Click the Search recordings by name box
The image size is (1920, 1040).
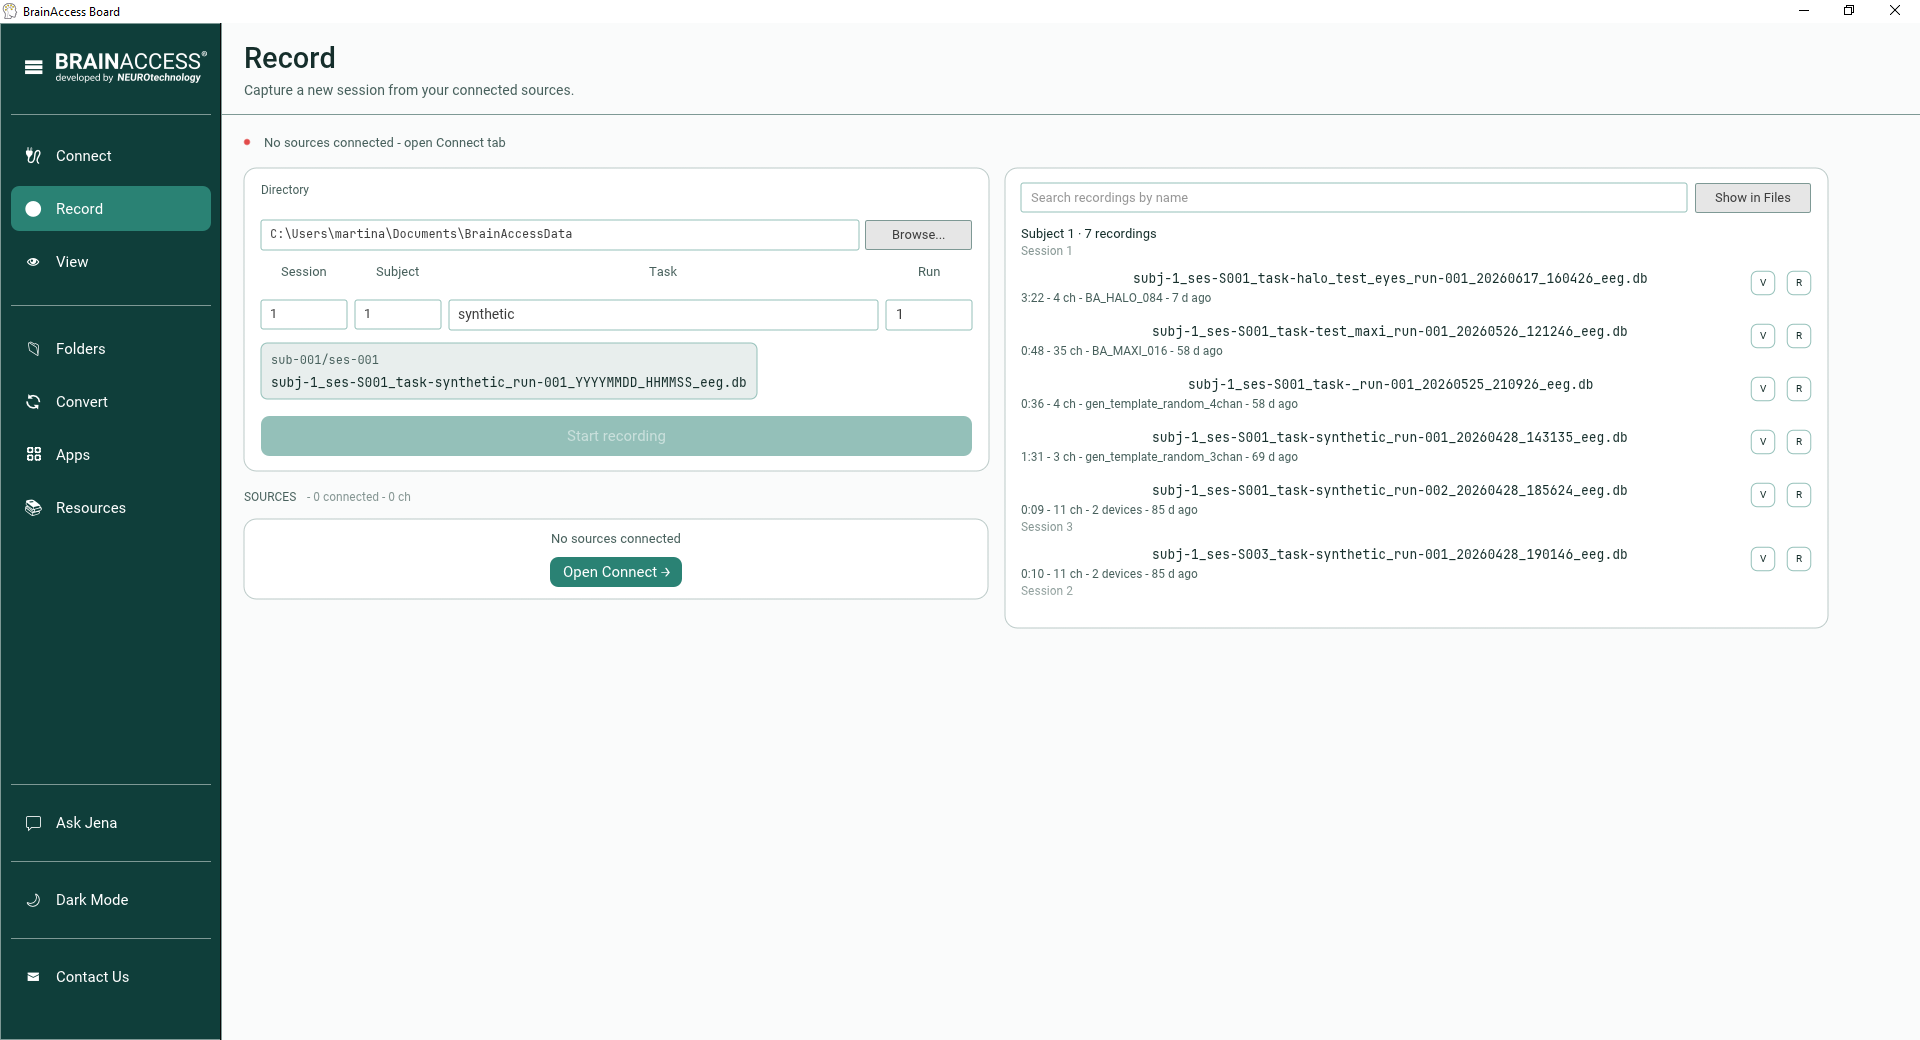coord(1354,198)
